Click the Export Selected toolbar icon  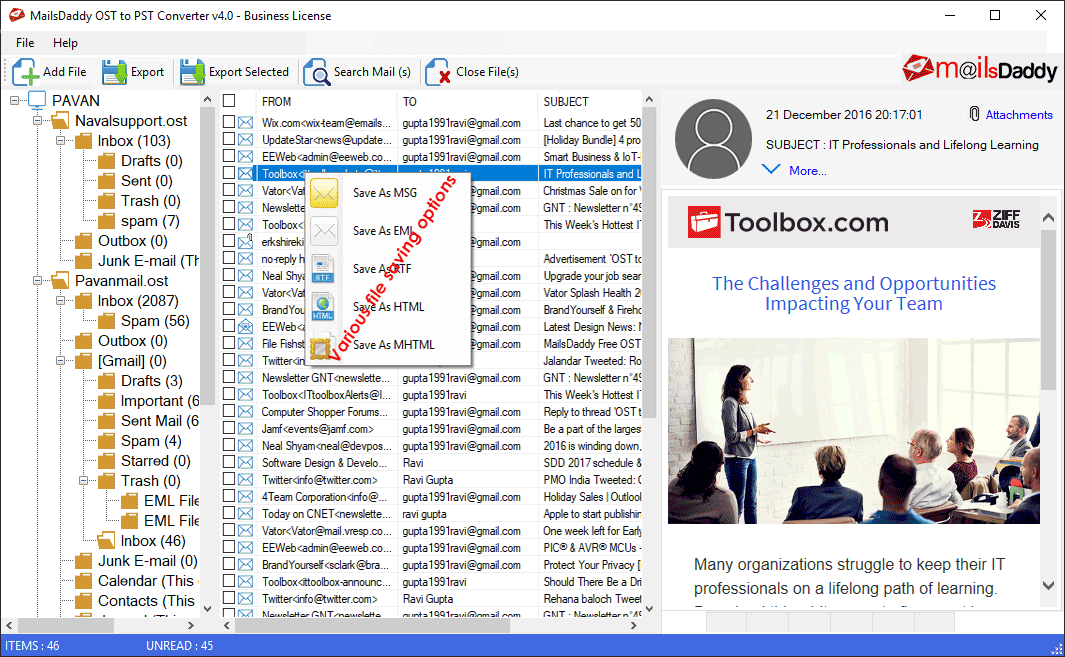pyautogui.click(x=192, y=72)
